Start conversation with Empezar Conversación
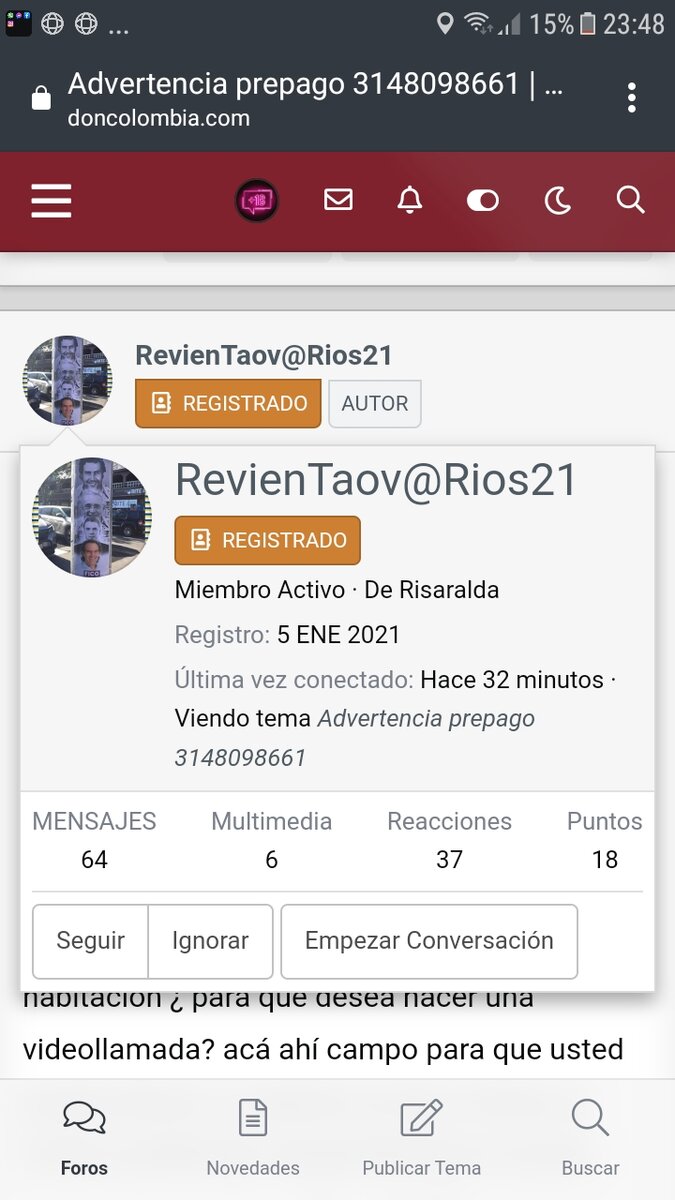675x1200 pixels. (428, 941)
